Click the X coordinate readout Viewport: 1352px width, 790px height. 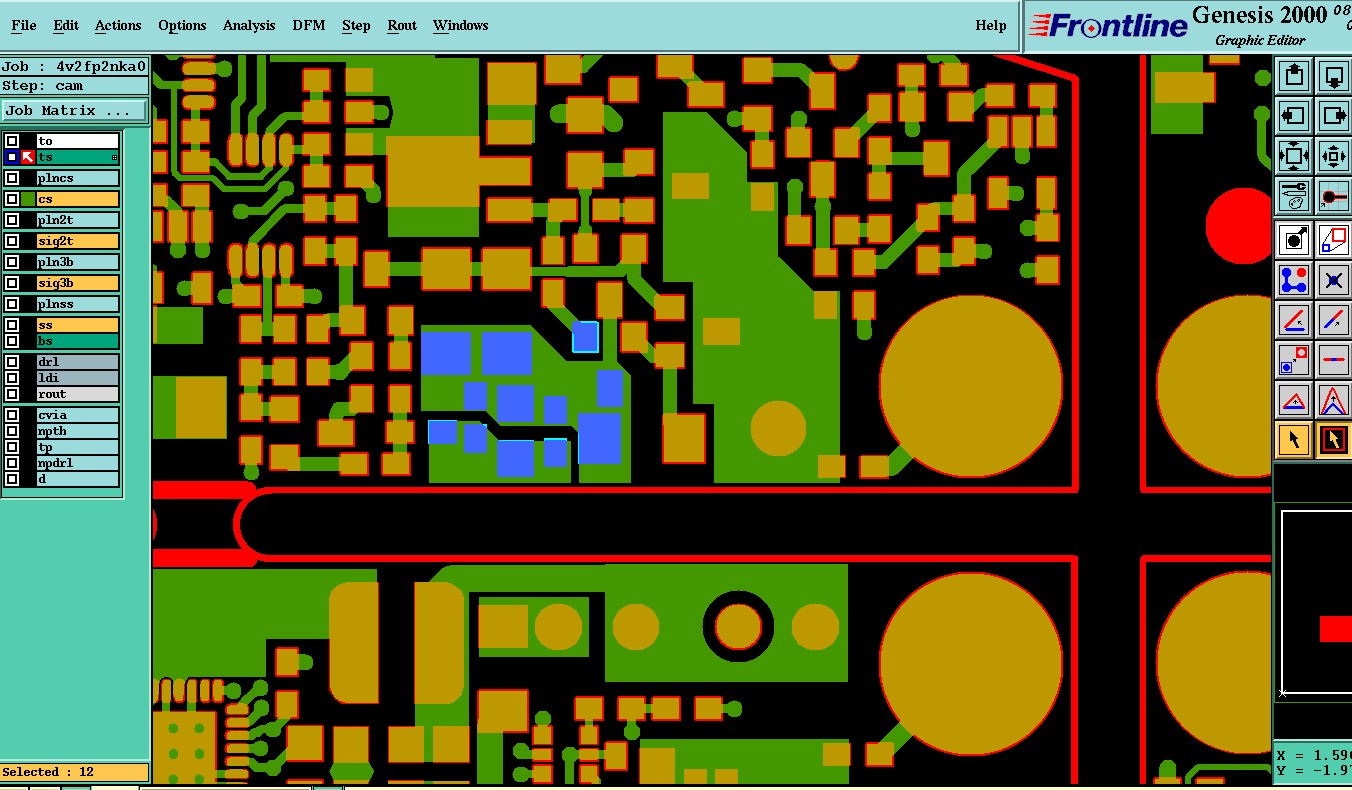[x=1314, y=755]
